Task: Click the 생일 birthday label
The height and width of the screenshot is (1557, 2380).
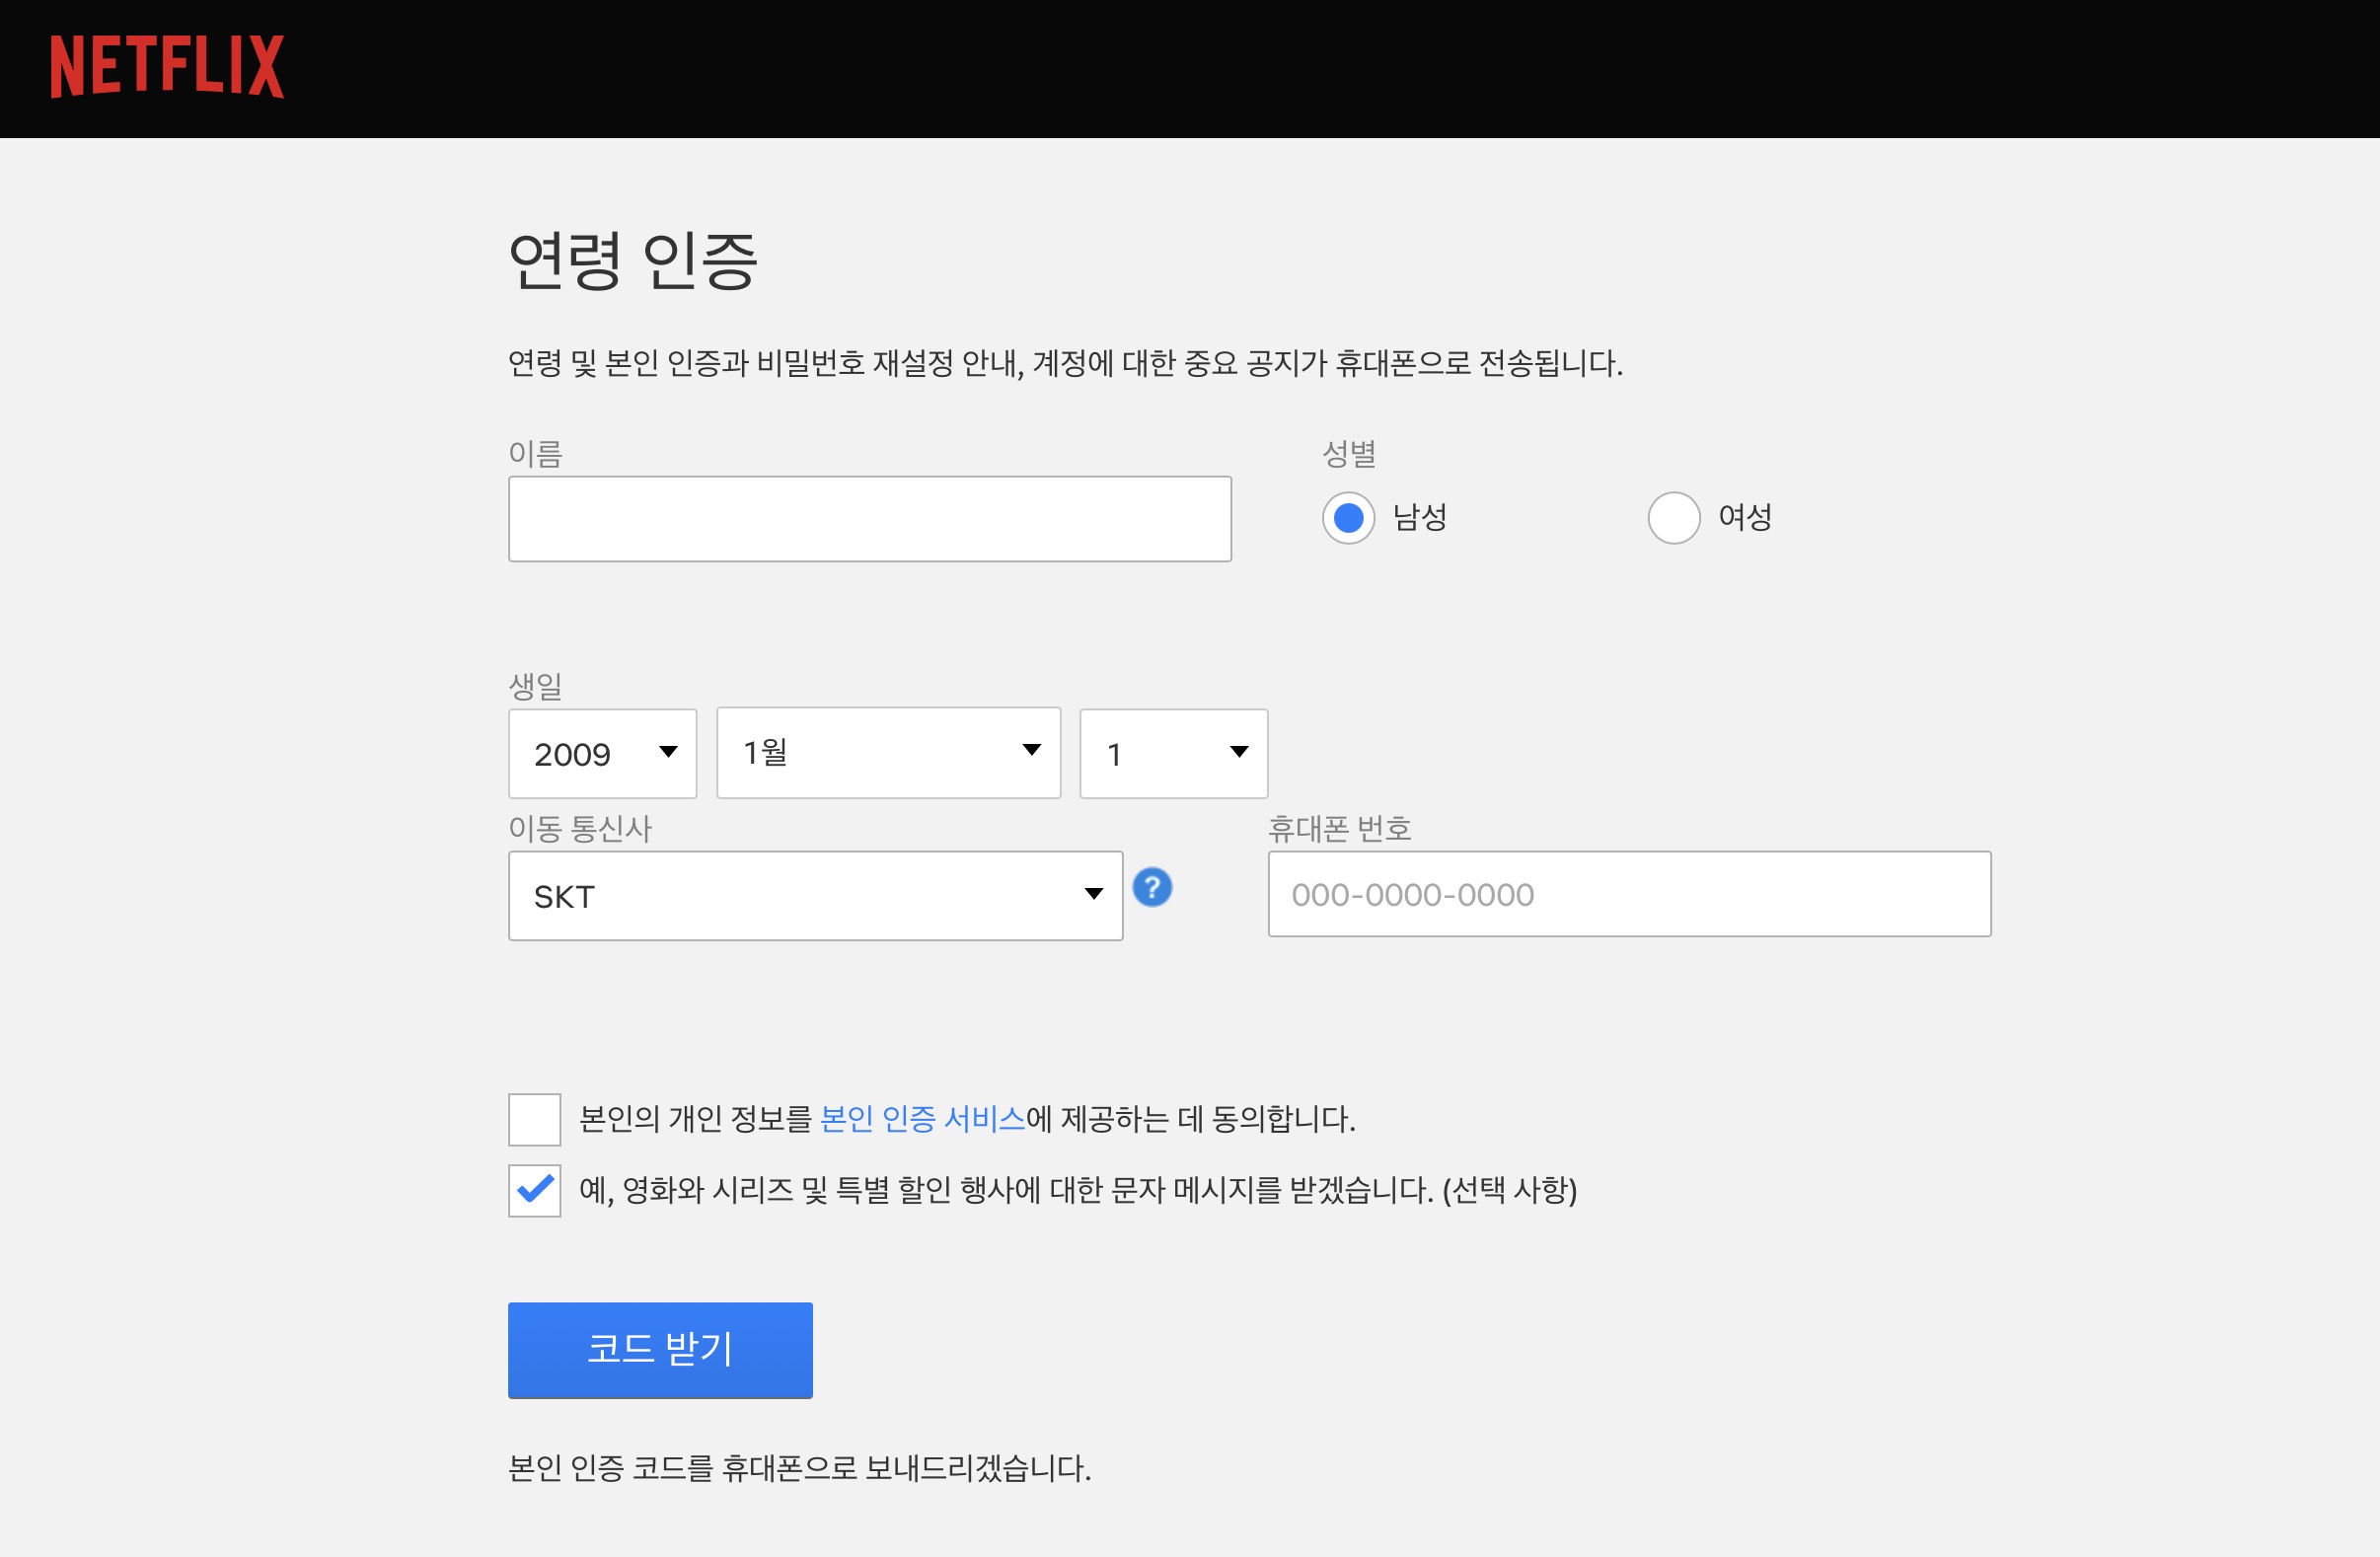Action: click(535, 687)
